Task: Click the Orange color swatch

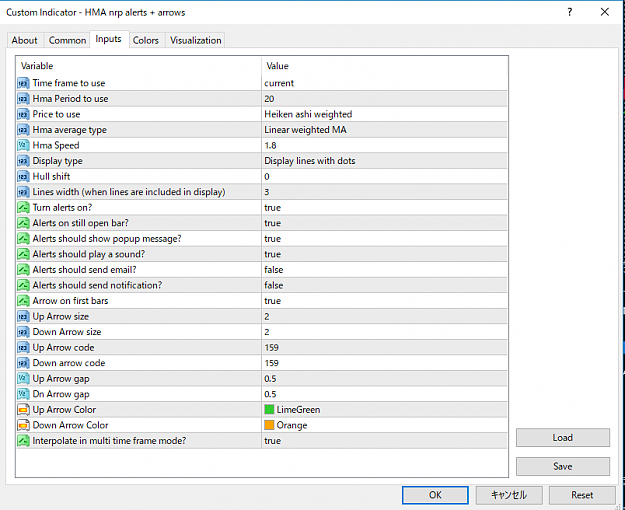Action: 269,425
